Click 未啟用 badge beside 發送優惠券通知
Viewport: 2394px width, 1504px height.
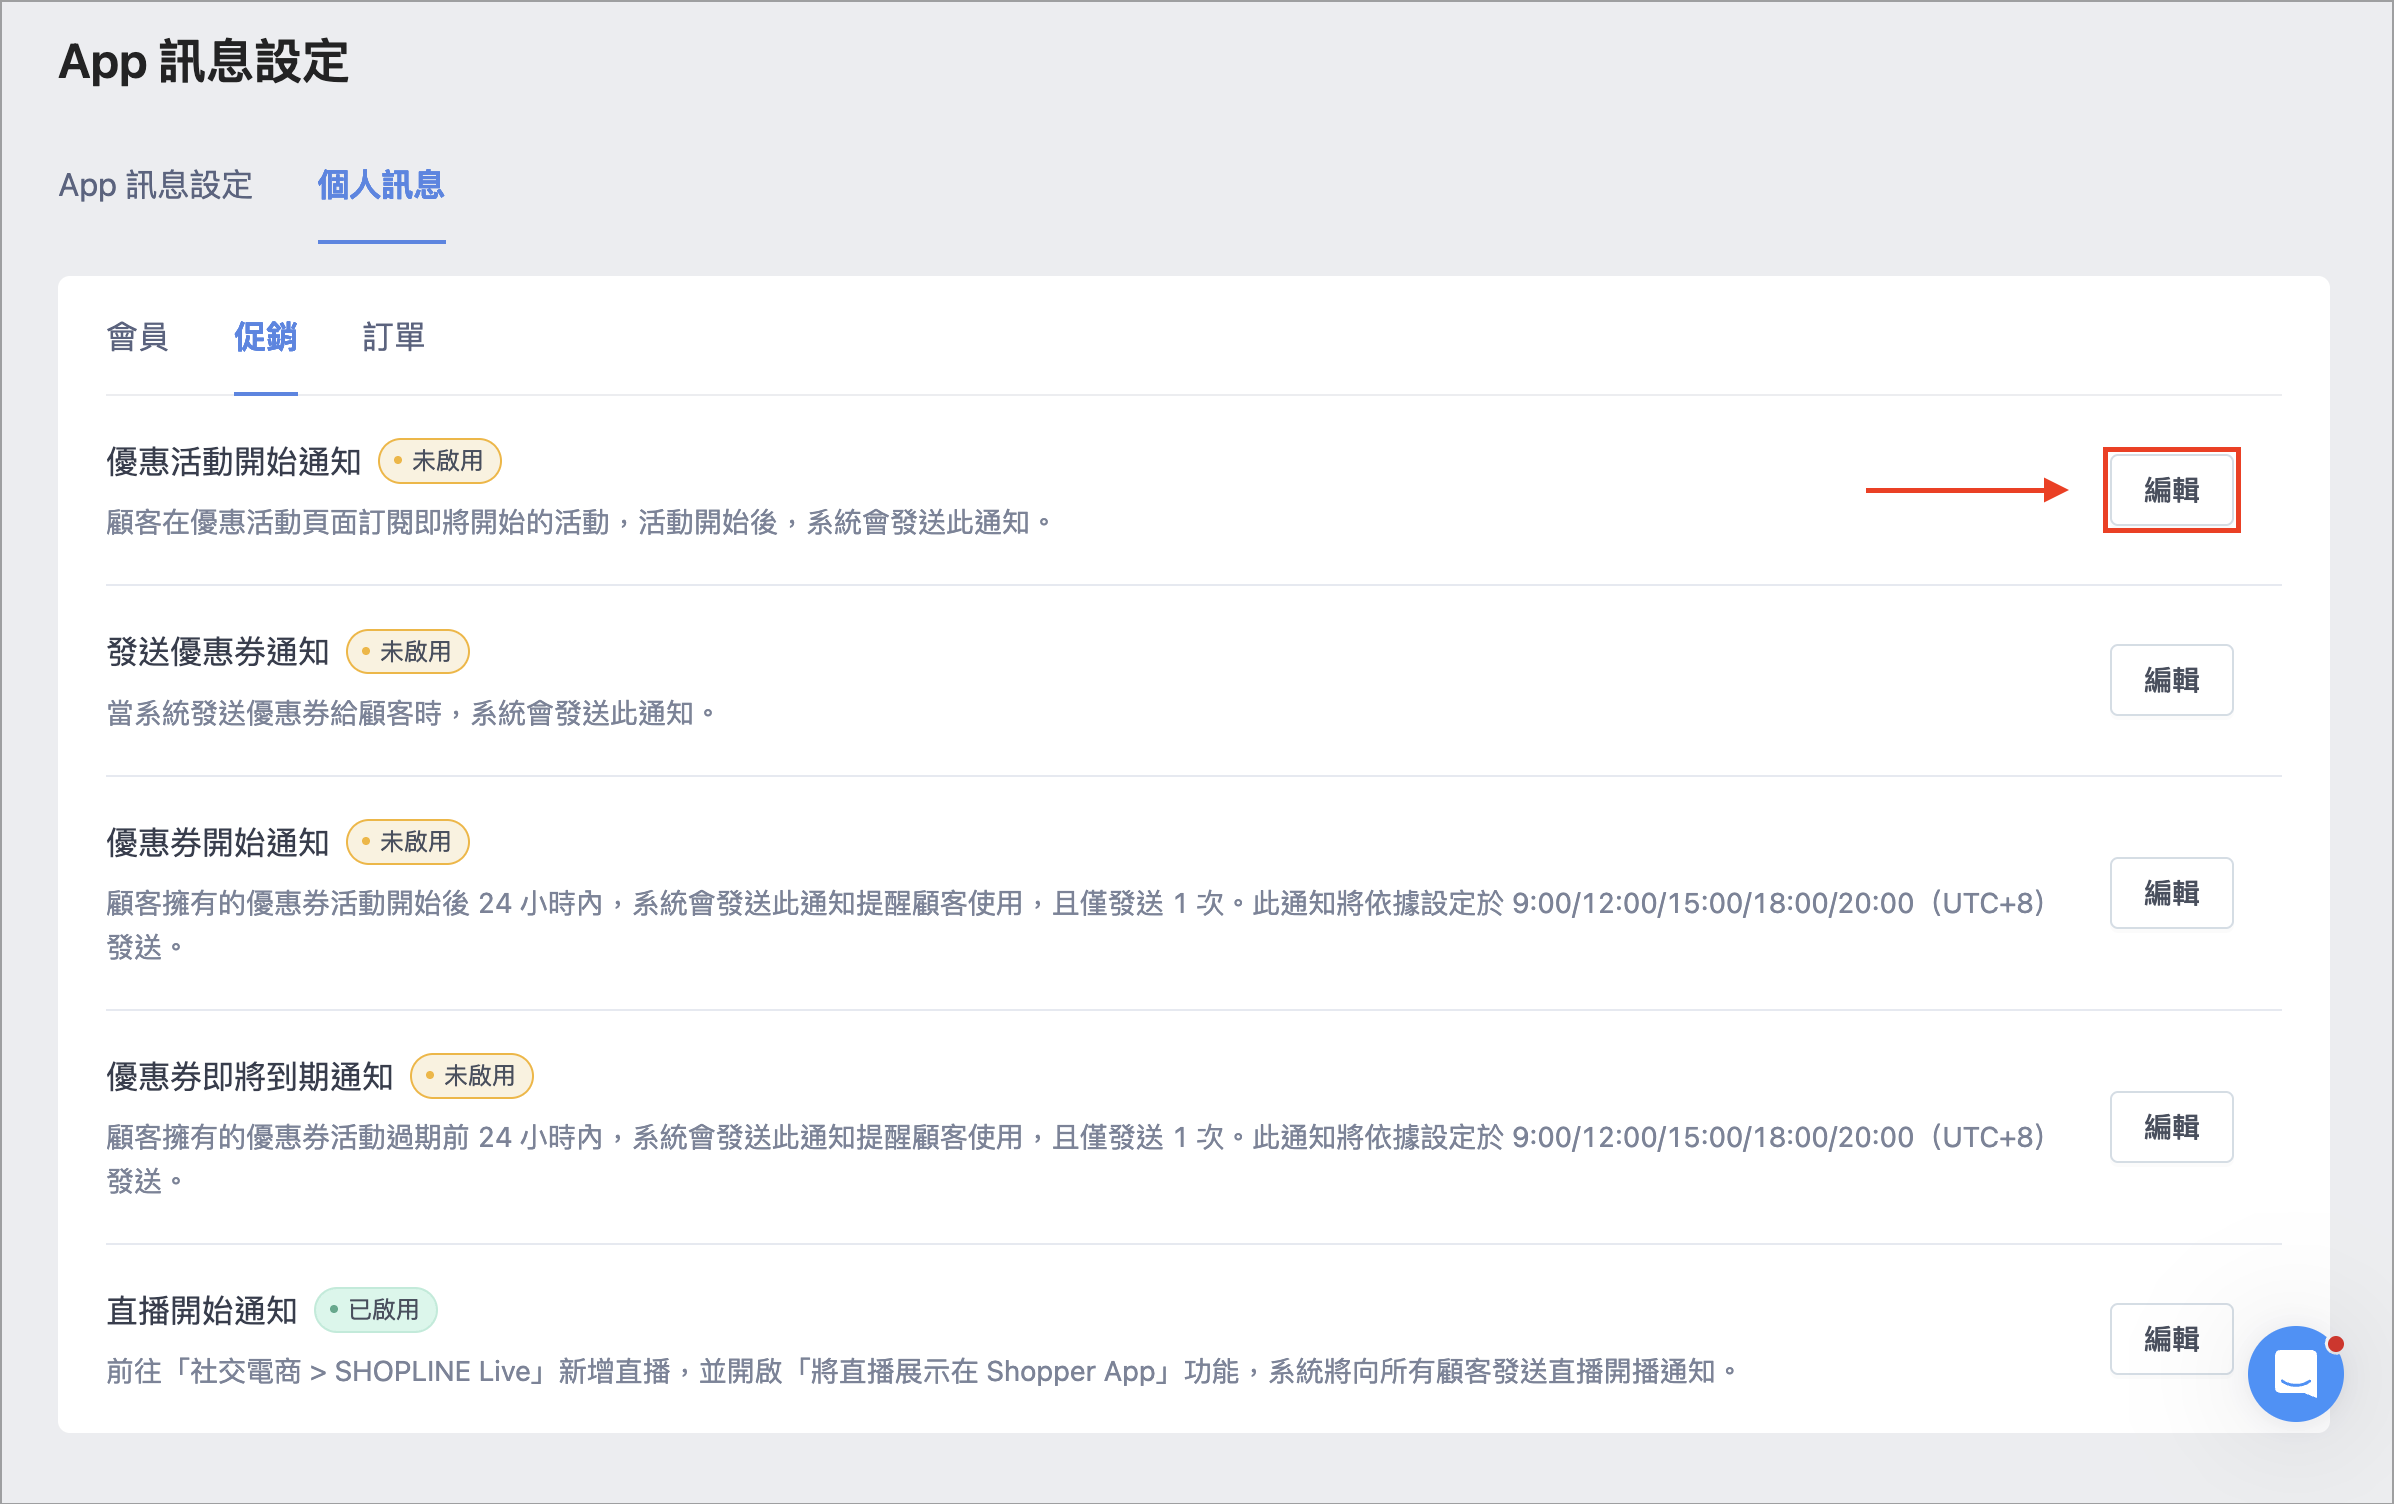pos(407,652)
